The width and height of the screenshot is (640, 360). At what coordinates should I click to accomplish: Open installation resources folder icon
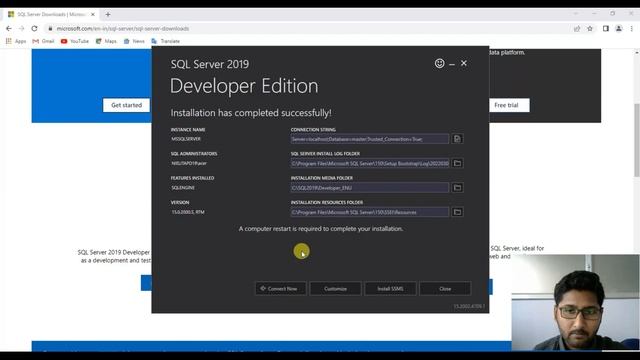457,212
